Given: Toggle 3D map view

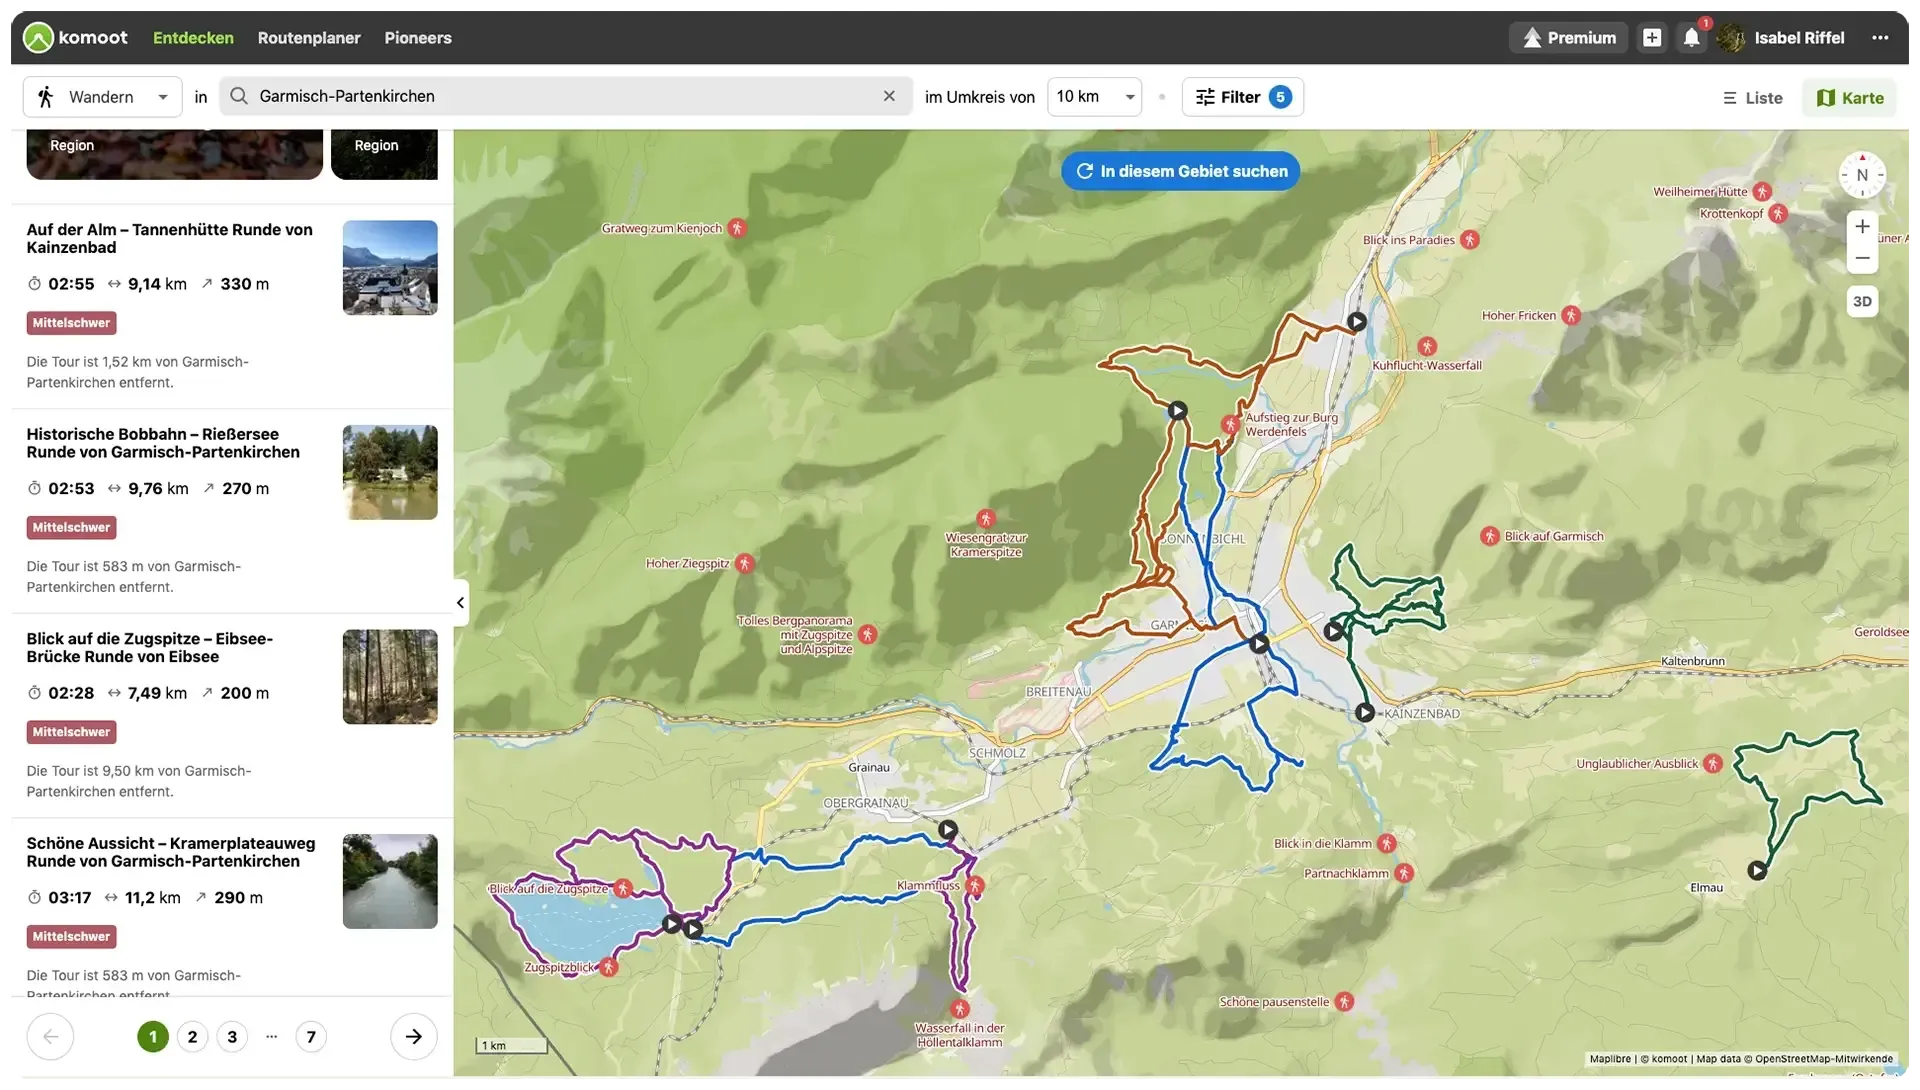Looking at the screenshot, I should pos(1862,302).
